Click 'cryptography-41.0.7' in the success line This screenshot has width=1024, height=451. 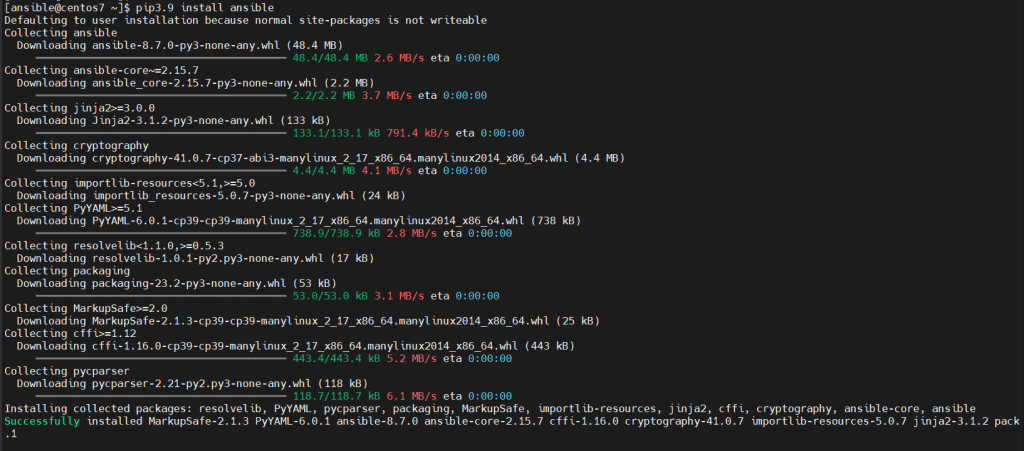coord(685,421)
